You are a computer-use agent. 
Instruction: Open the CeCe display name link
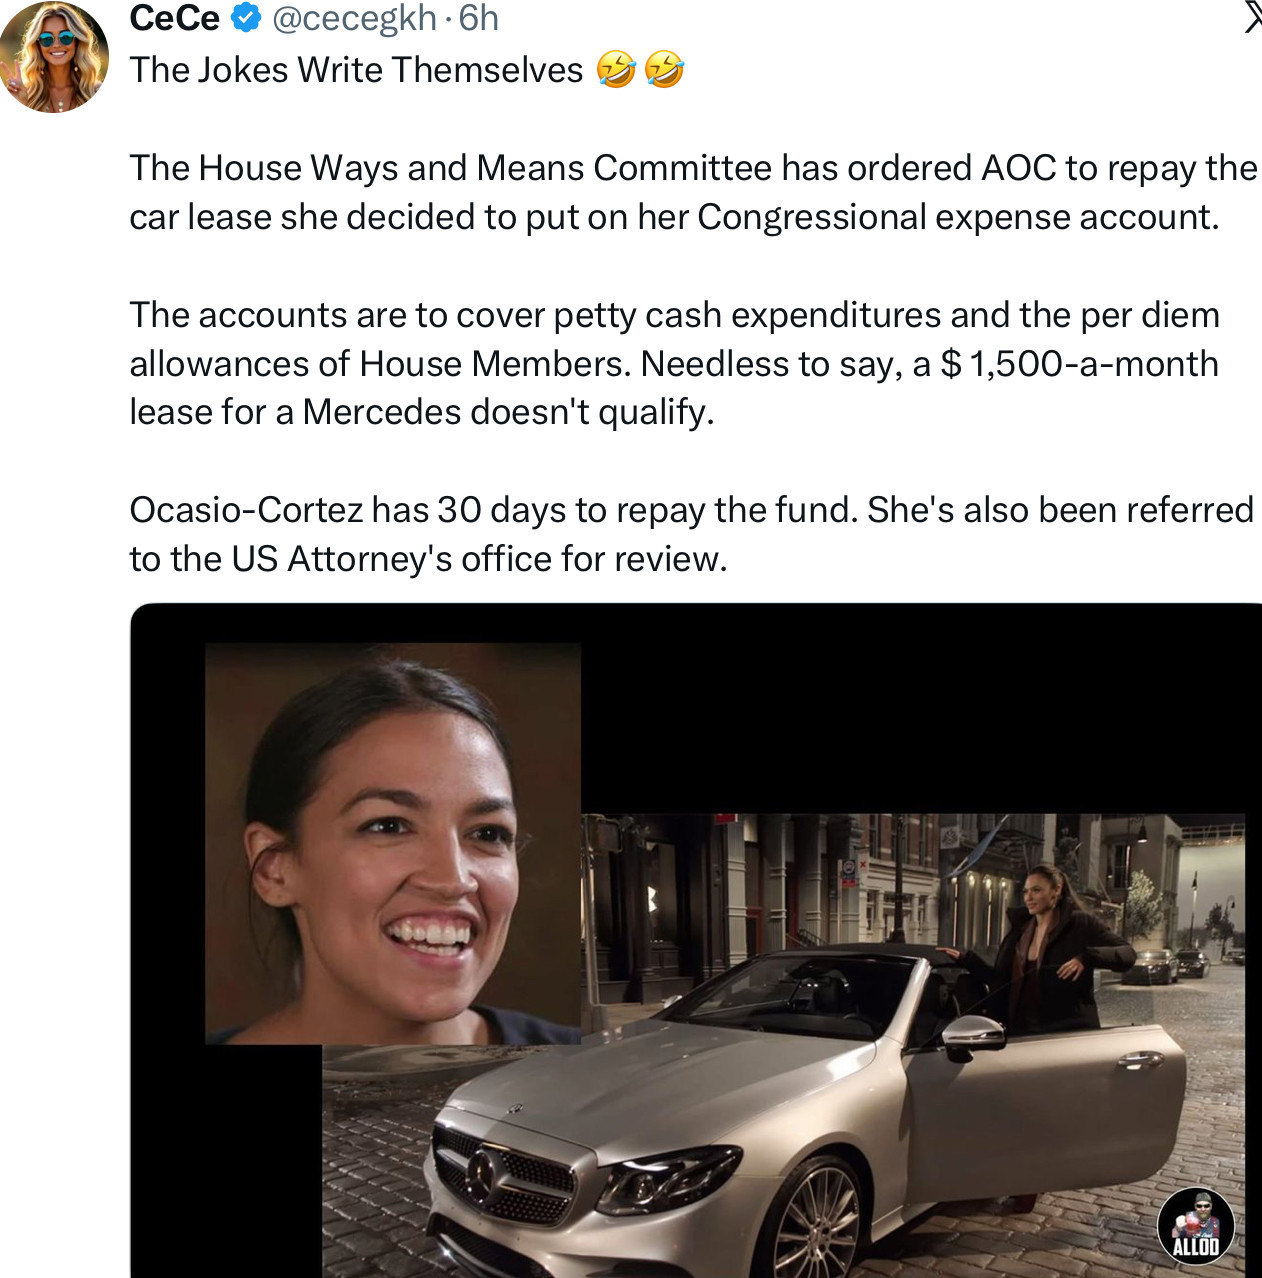[x=175, y=18]
